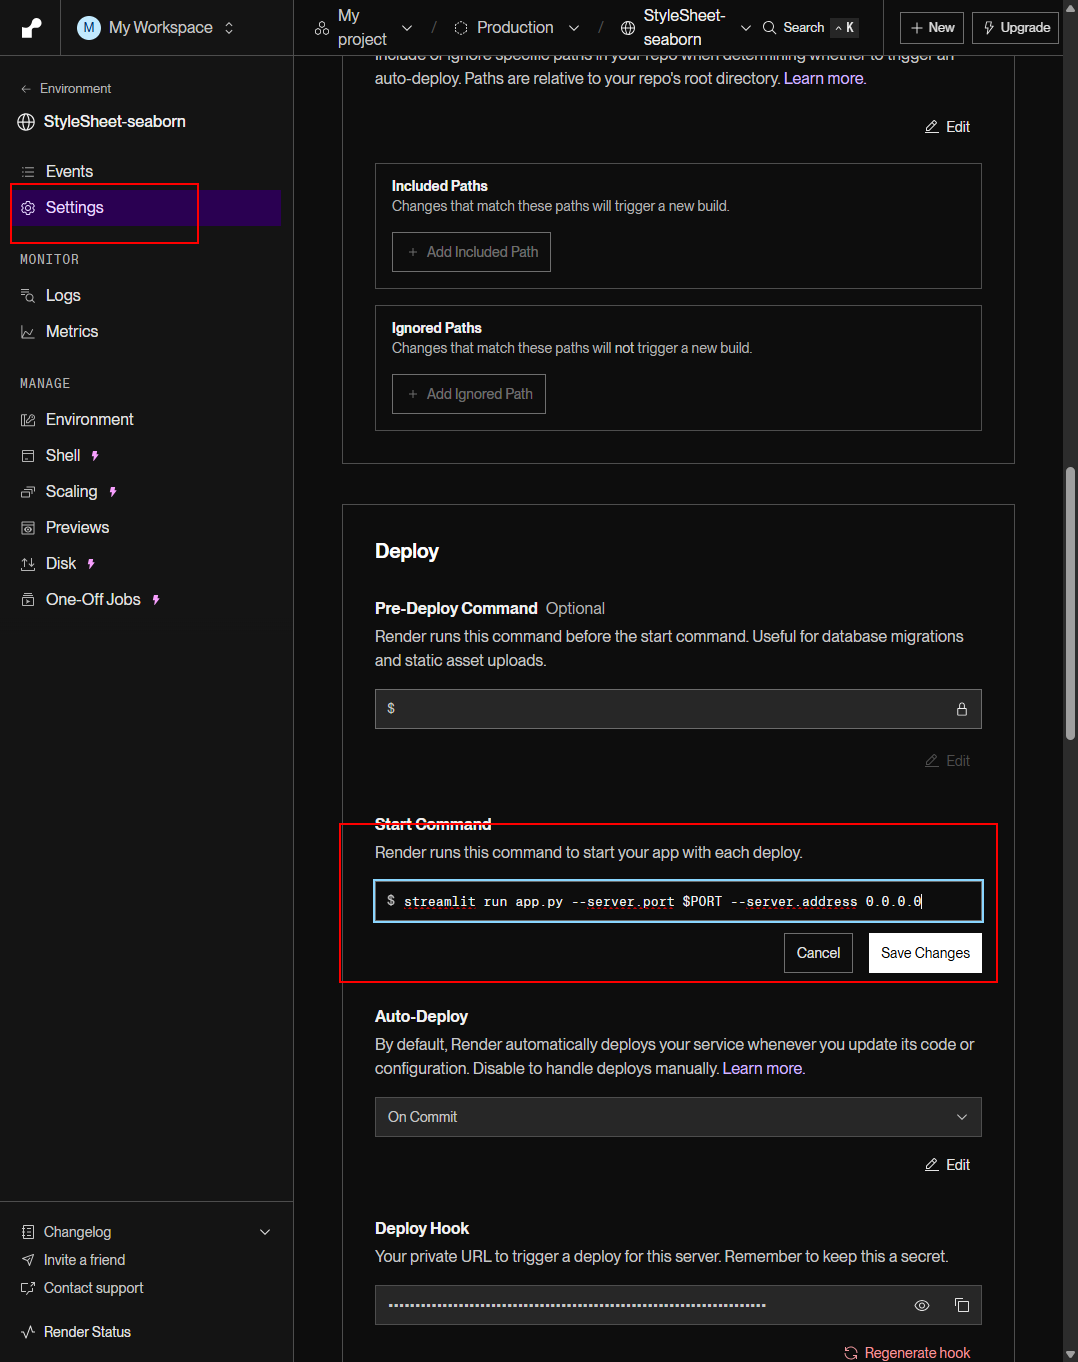Click Regenerate hook
Screen dimensions: 1078x1362
point(907,1353)
